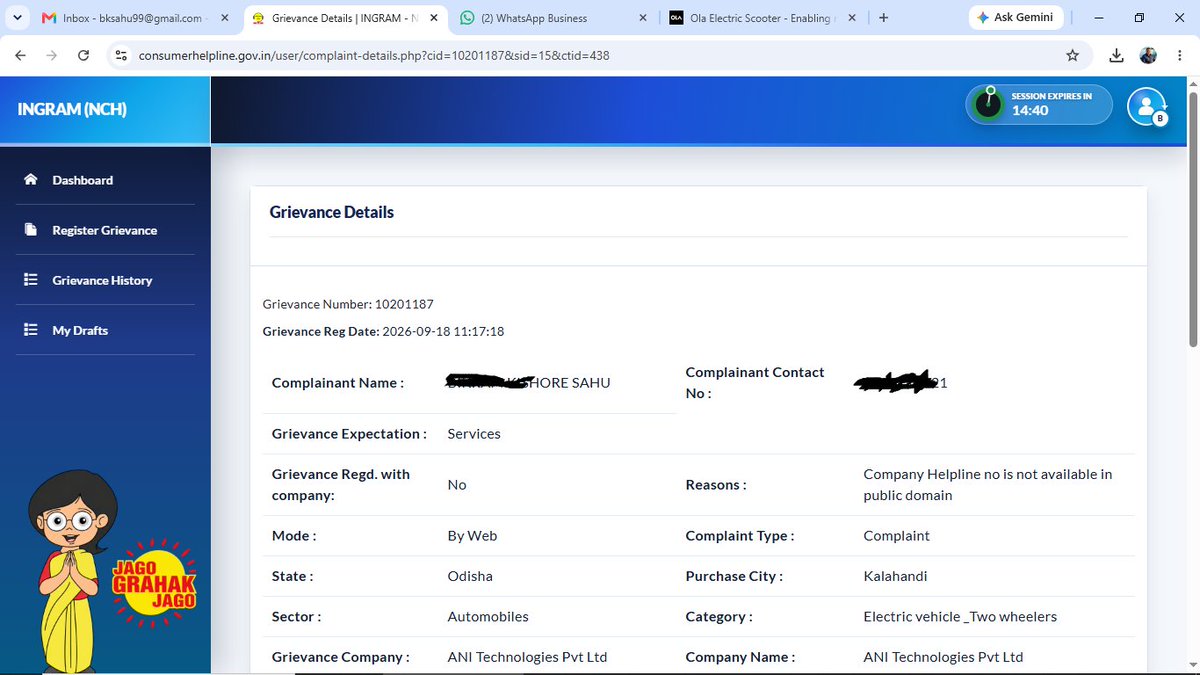
Task: Expand the tab search dropdown arrow
Action: pyautogui.click(x=17, y=18)
